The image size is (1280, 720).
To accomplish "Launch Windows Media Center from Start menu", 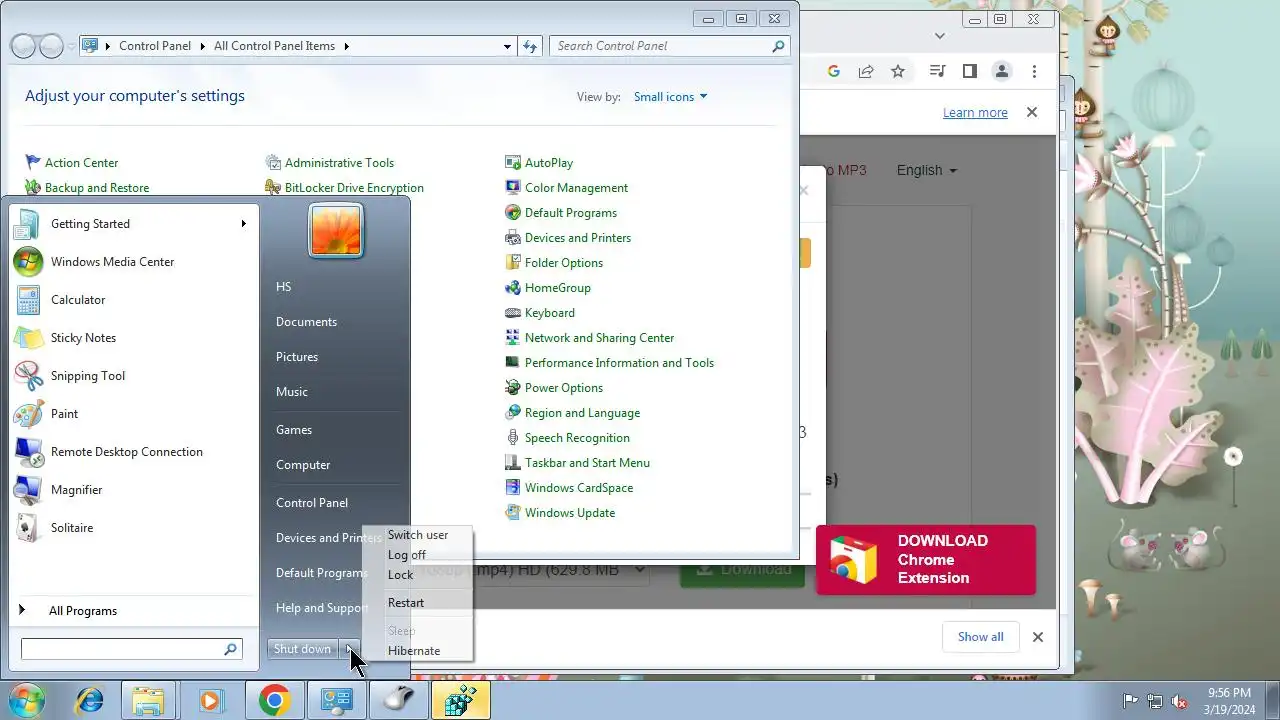I will pos(133,262).
